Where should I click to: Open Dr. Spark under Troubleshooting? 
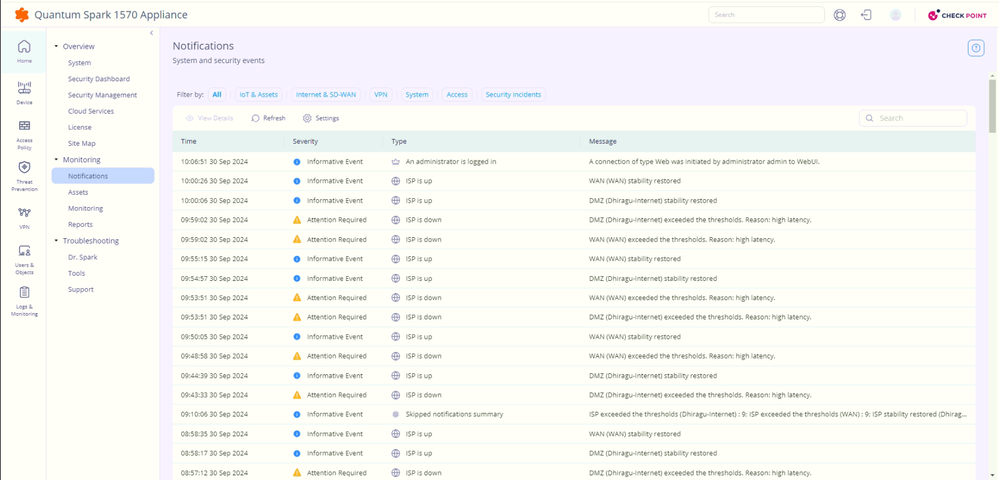pyautogui.click(x=82, y=257)
